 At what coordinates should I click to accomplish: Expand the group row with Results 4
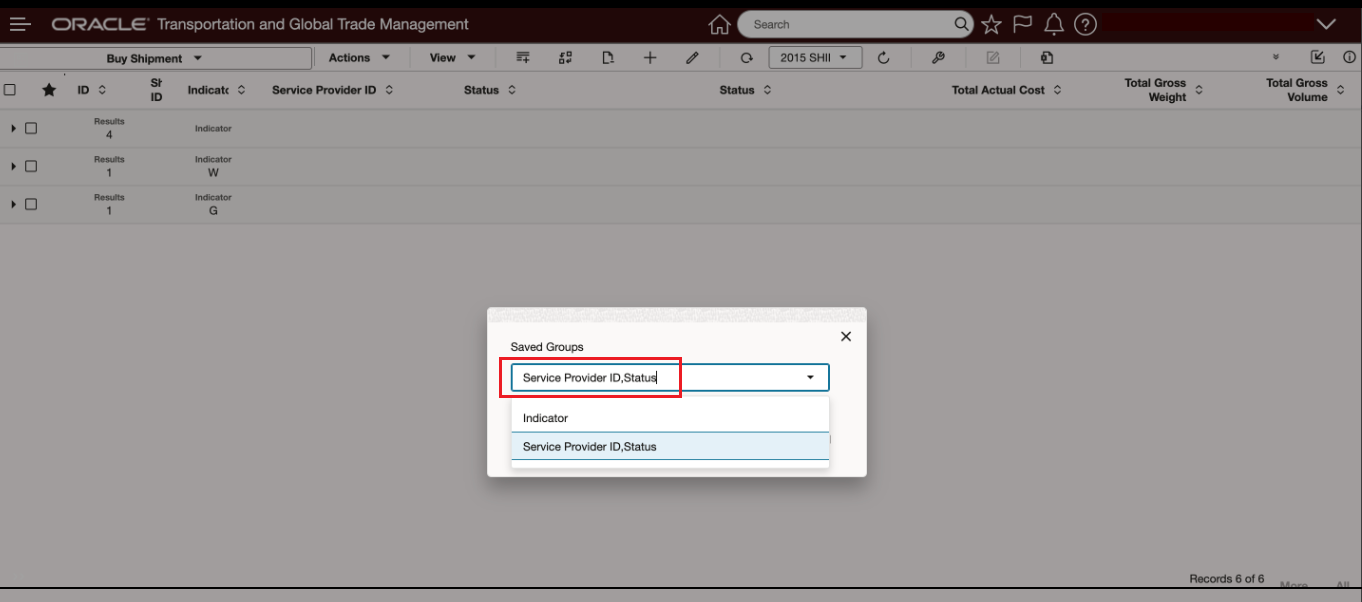[x=13, y=128]
